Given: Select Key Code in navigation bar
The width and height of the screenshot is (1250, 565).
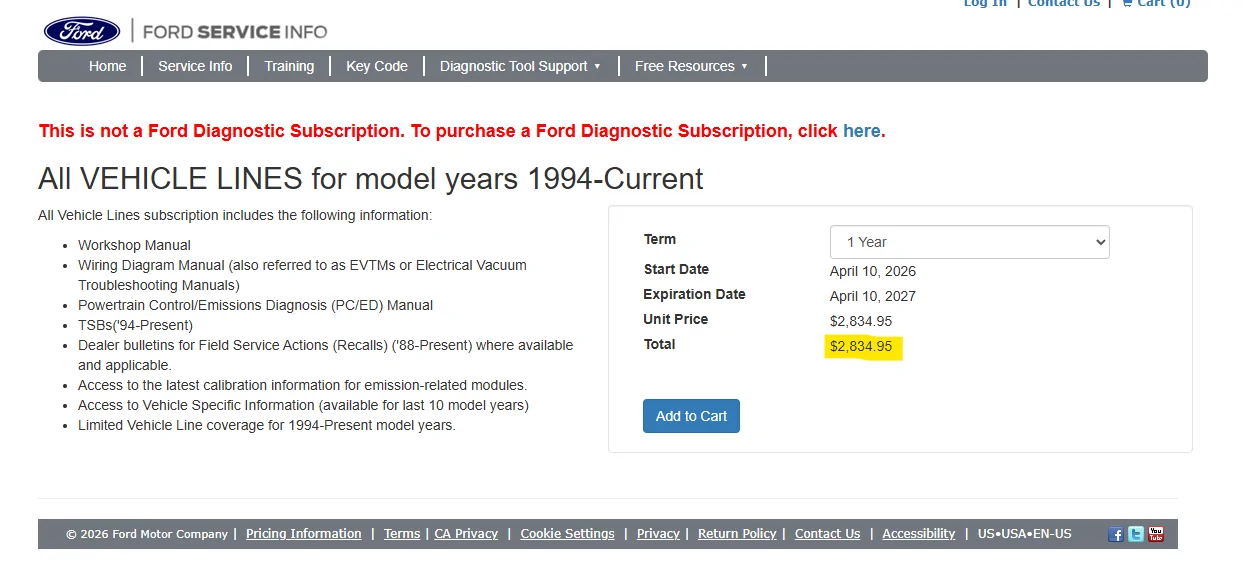Looking at the screenshot, I should tap(377, 66).
